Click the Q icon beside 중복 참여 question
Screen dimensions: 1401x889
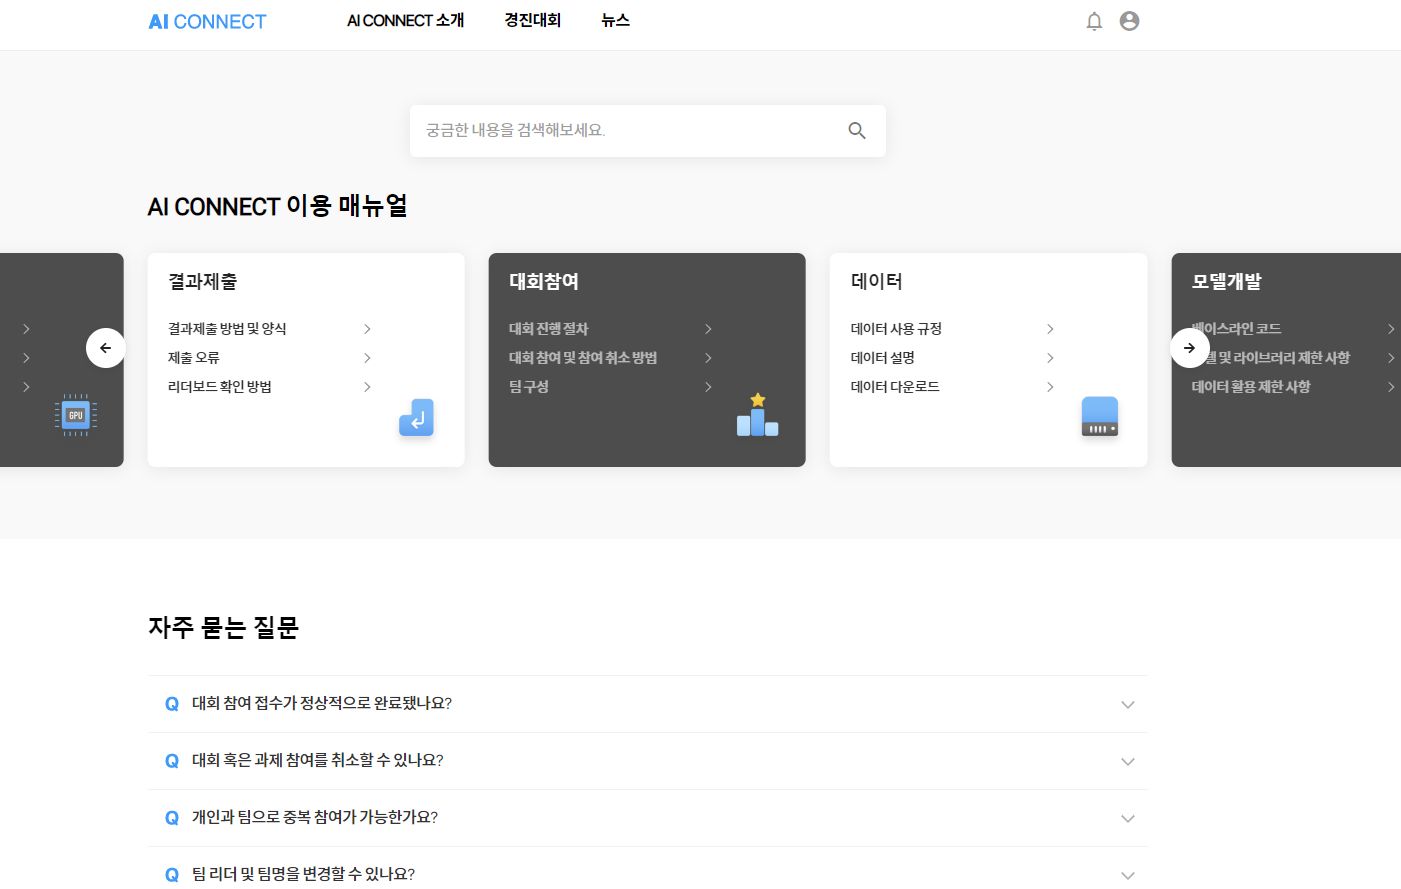[x=172, y=818]
